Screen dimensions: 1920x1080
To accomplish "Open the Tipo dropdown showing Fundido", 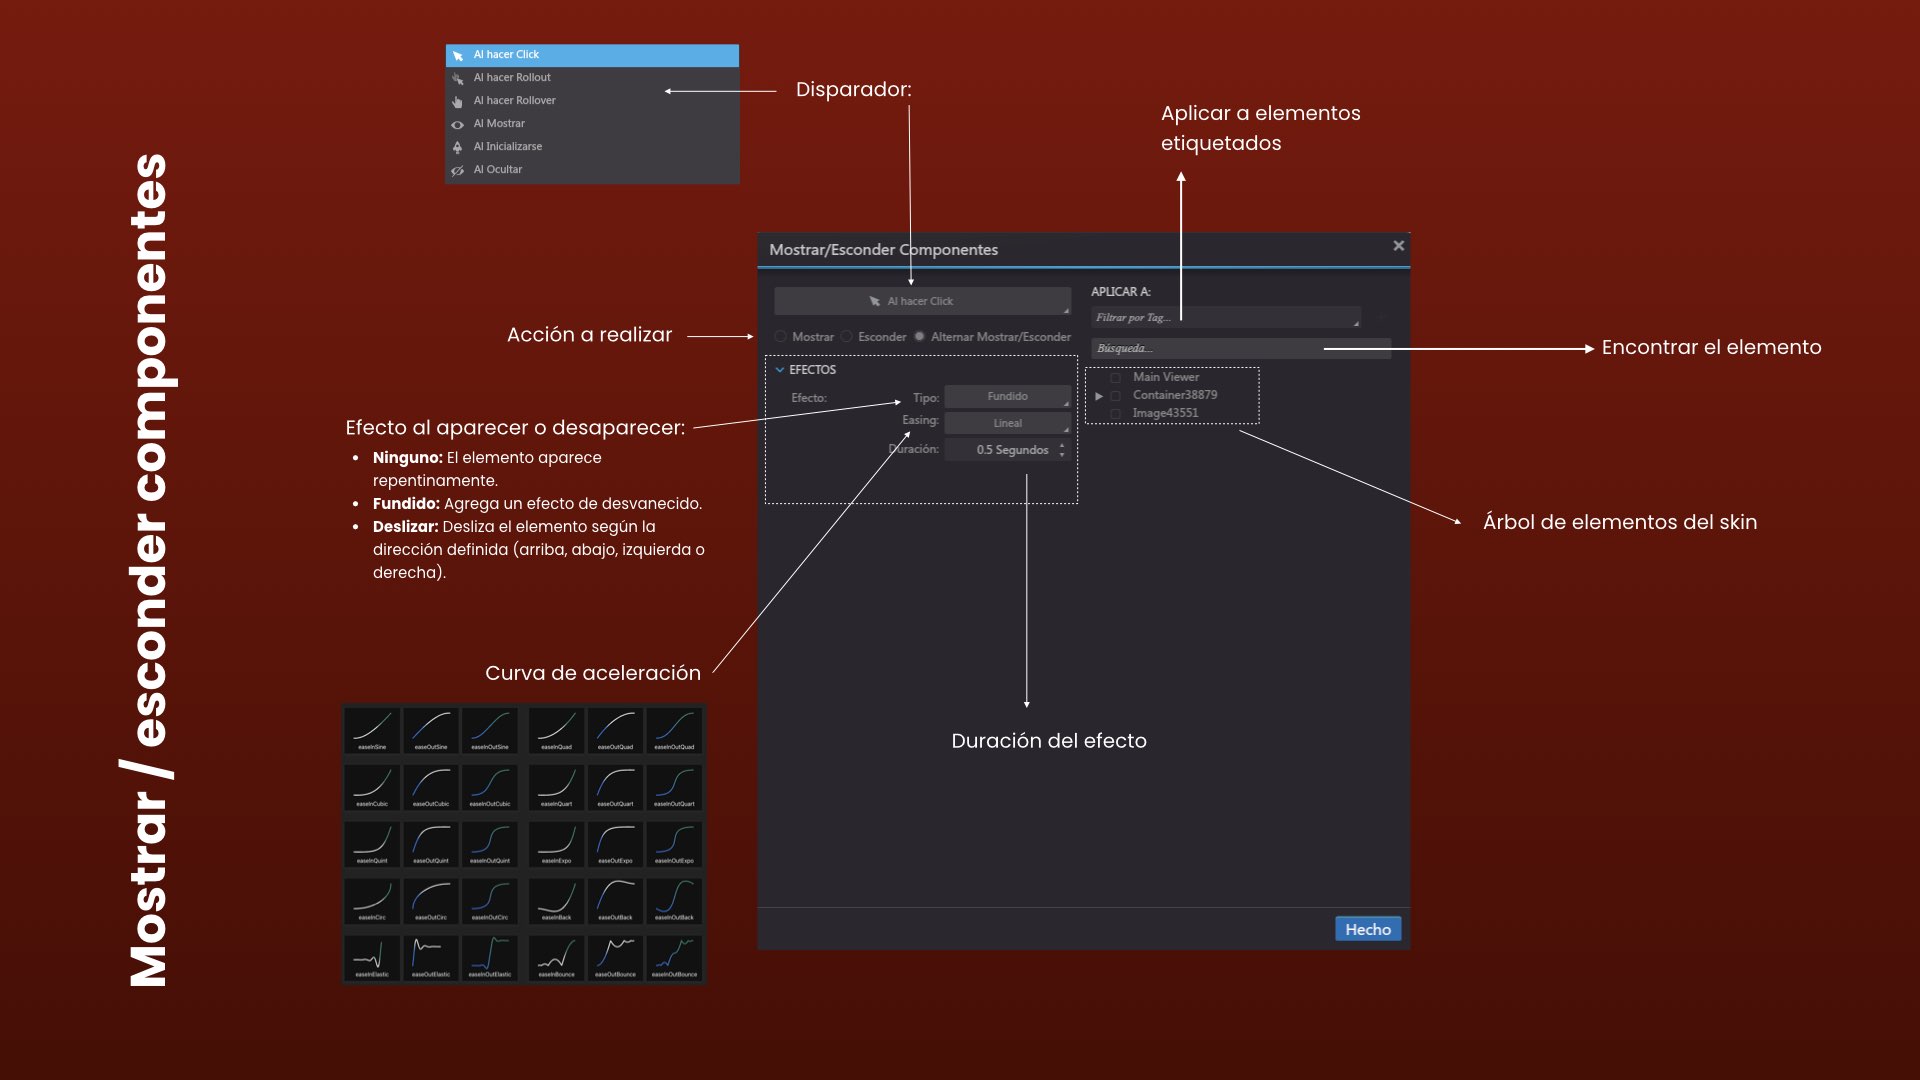I will 1007,397.
